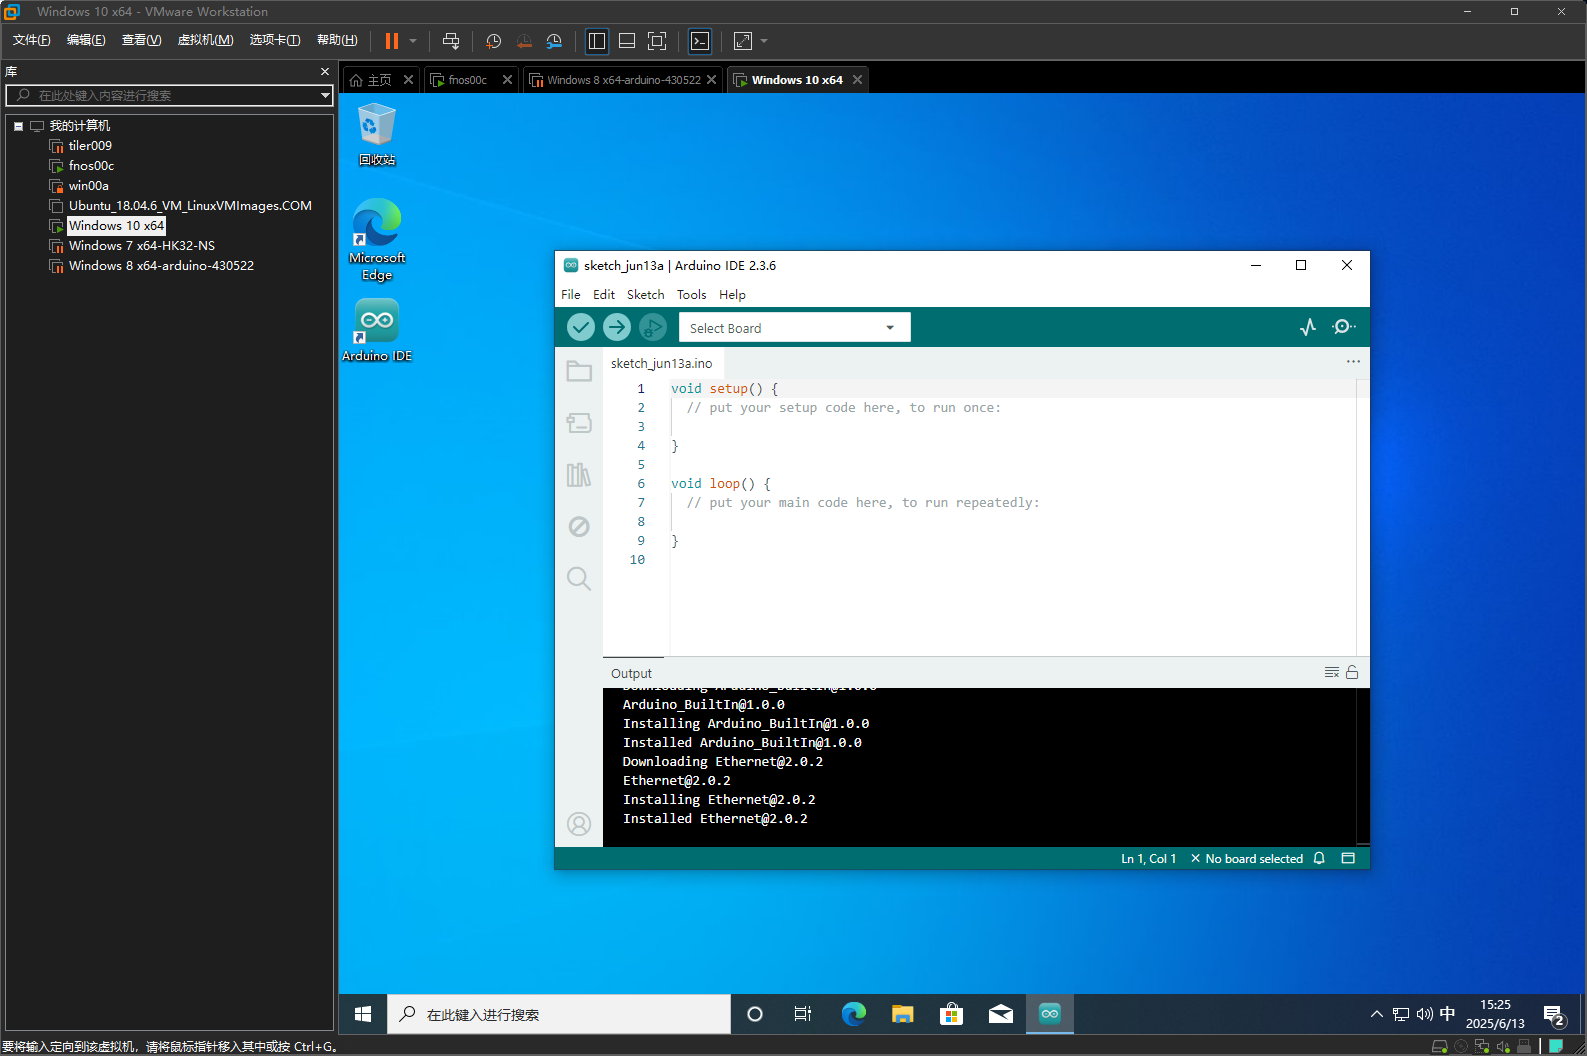Toggle the output scroll lock icon

coord(1352,672)
